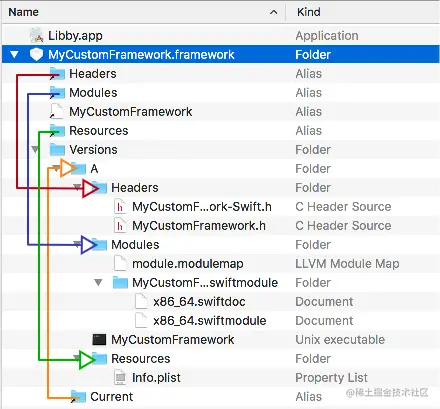Collapse the MyCustomFramework.framework disclosure triangle

coord(14,54)
